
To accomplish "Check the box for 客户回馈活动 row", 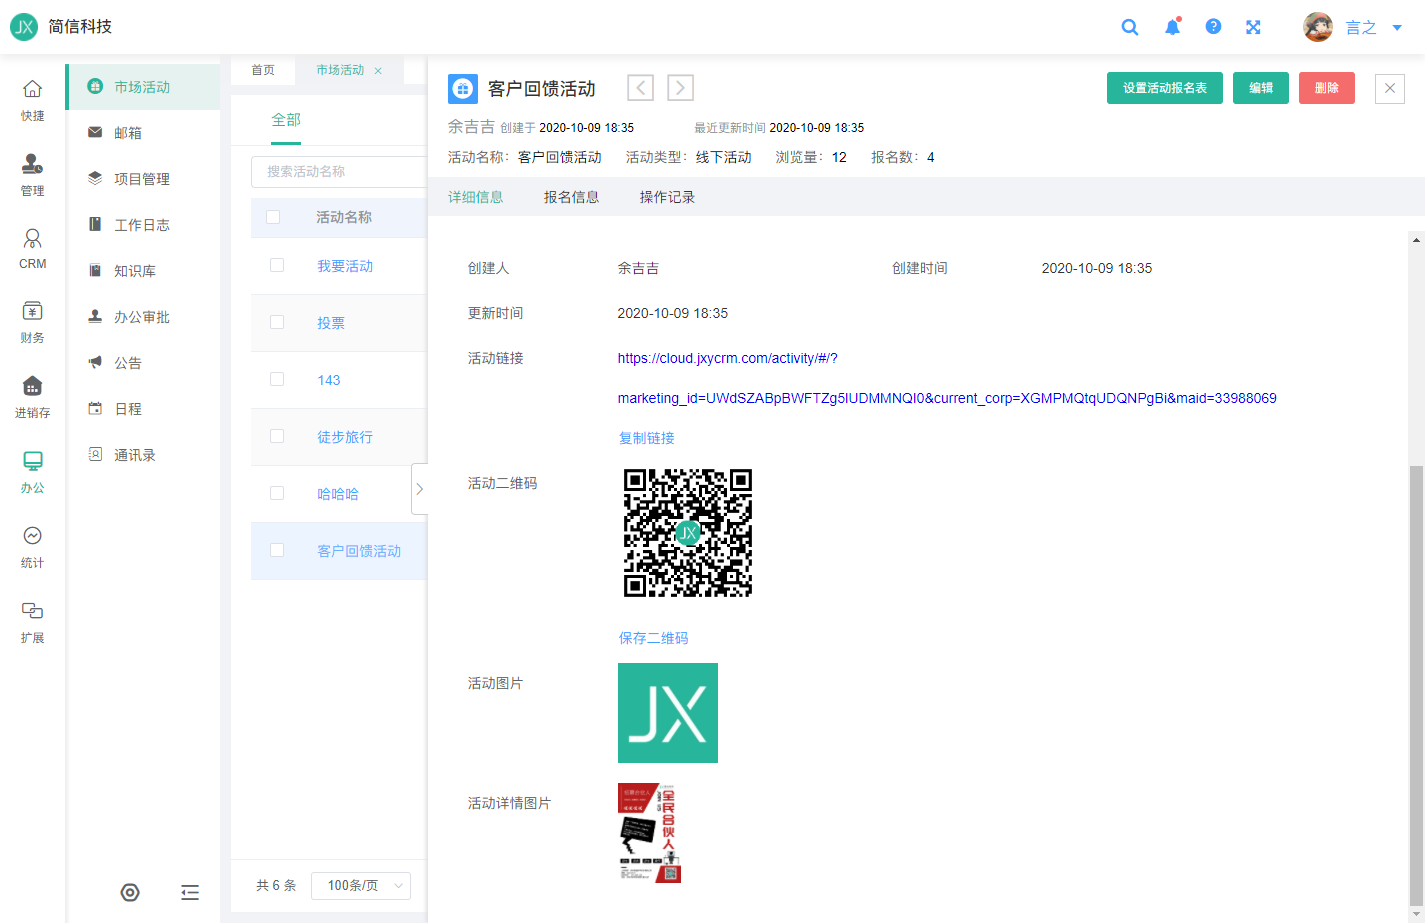I will click(x=277, y=550).
